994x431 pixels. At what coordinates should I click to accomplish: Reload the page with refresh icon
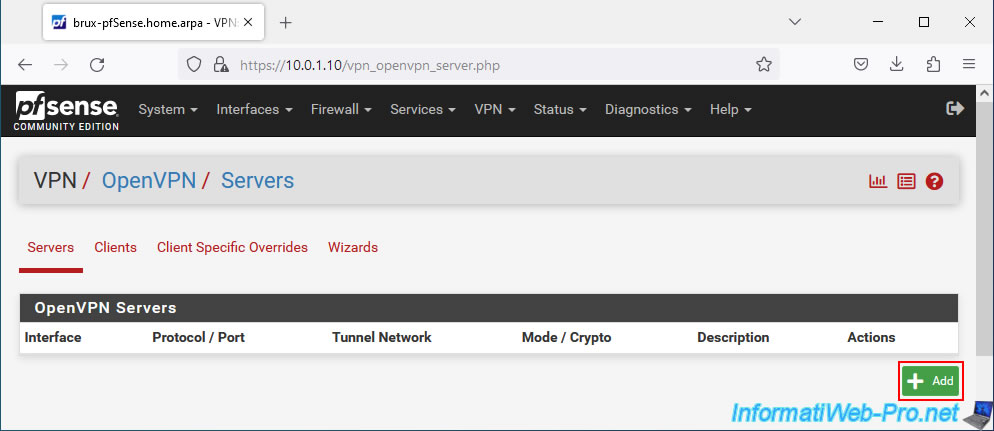[x=97, y=64]
